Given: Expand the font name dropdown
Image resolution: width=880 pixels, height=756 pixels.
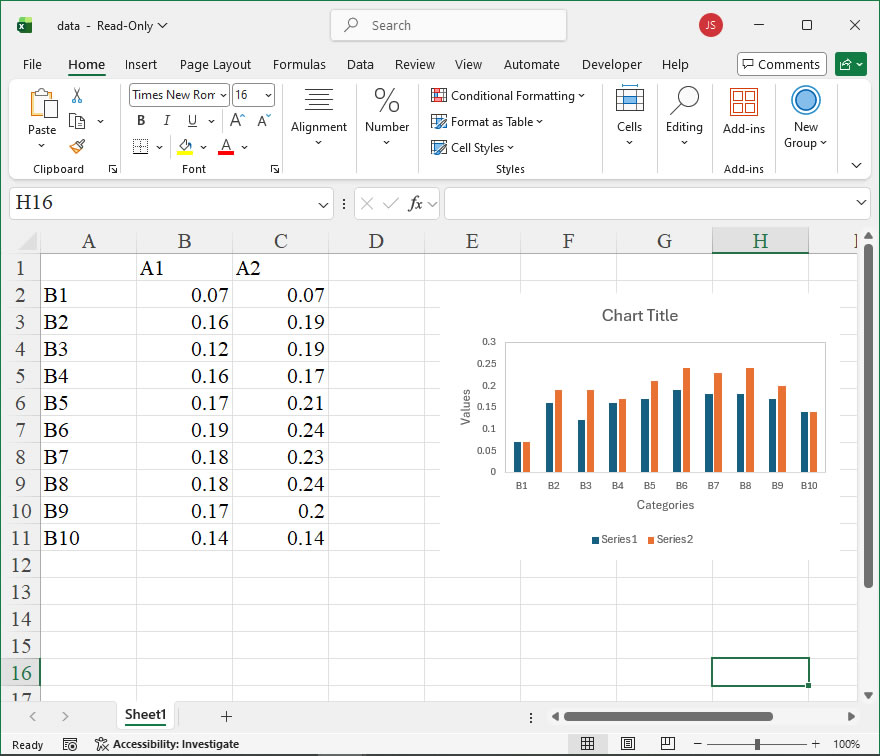Looking at the screenshot, I should pyautogui.click(x=223, y=95).
